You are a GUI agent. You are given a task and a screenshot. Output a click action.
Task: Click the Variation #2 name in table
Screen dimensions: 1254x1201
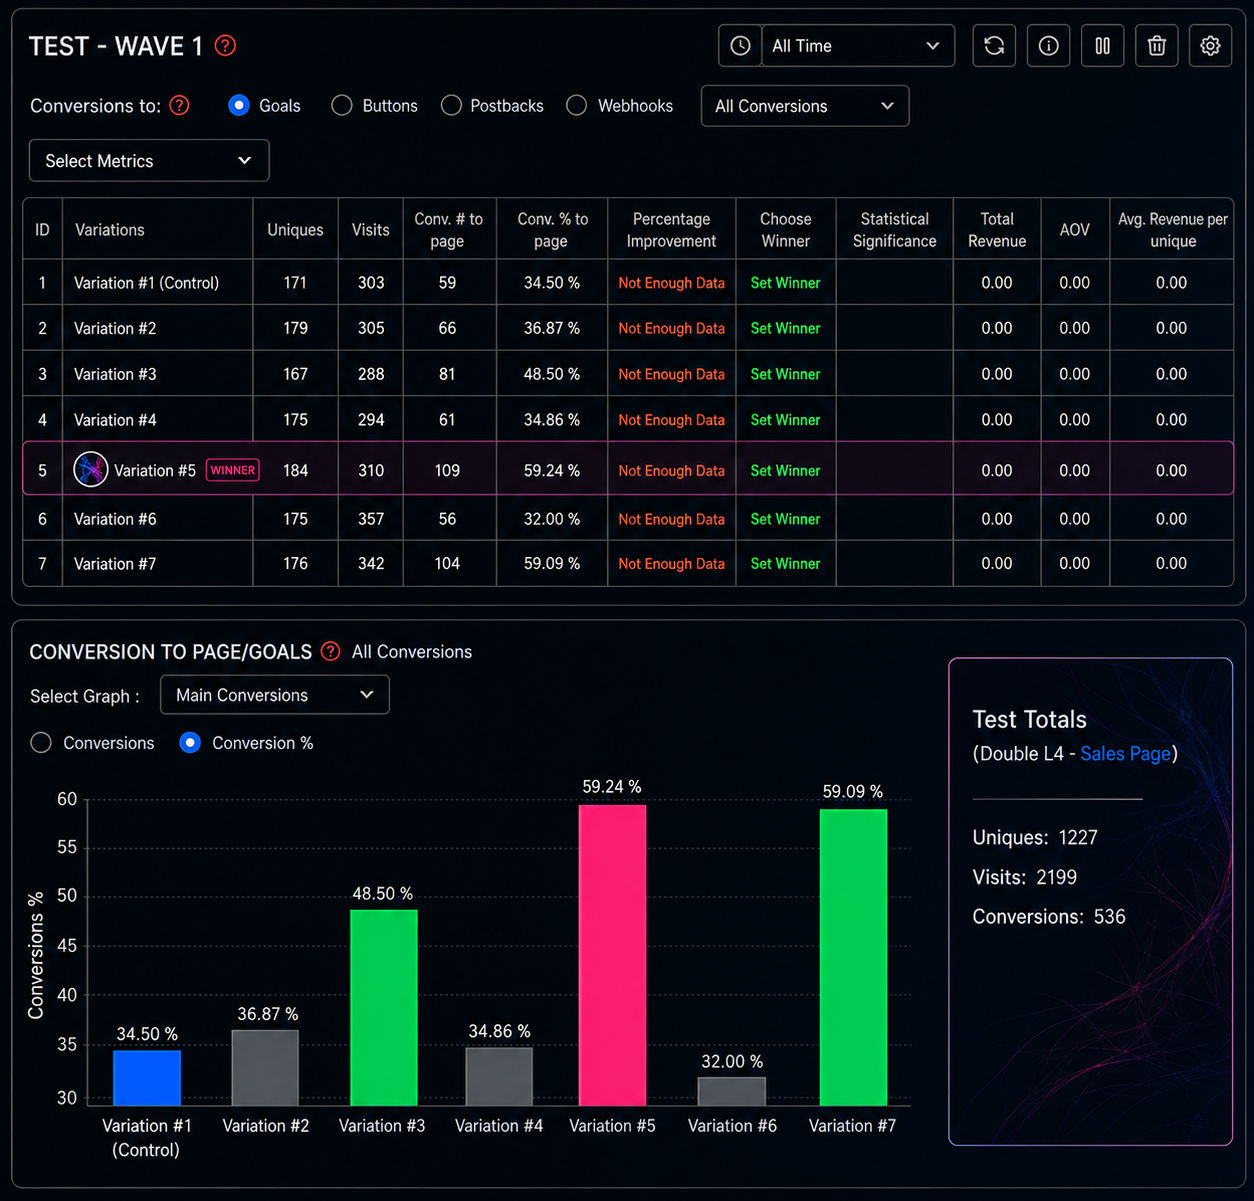coord(115,328)
